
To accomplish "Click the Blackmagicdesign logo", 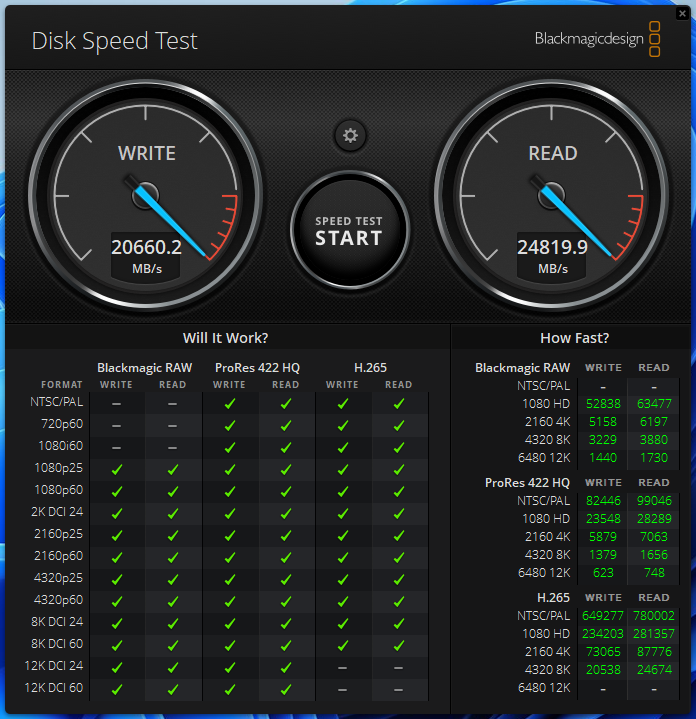I will click(597, 39).
